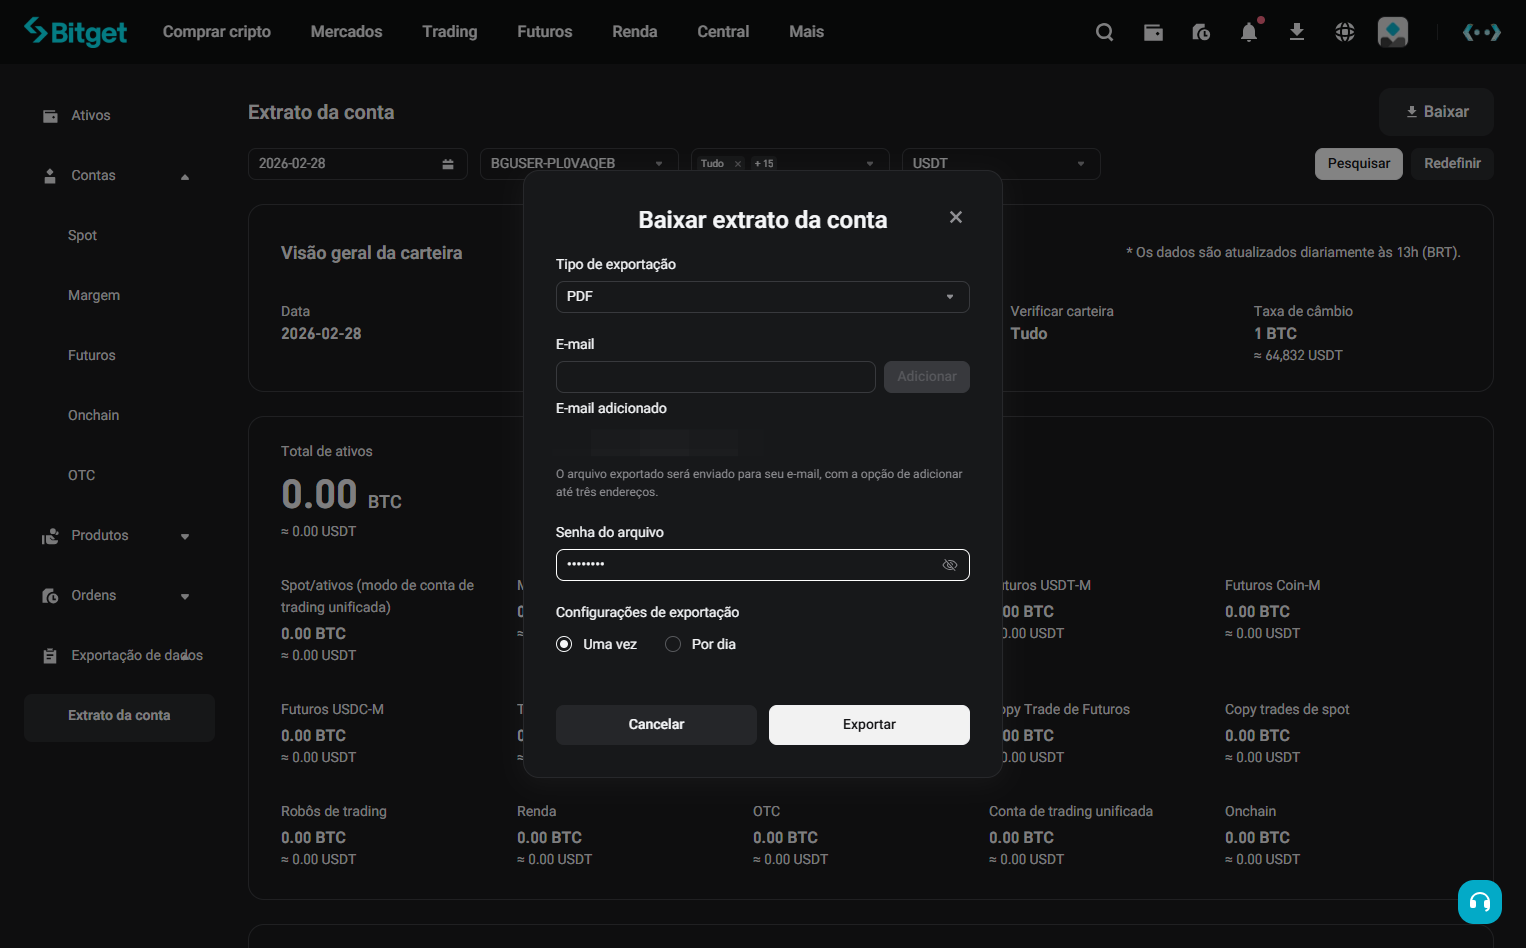Viewport: 1526px width, 948px height.
Task: Go to Onchain in the sidebar
Action: click(94, 416)
